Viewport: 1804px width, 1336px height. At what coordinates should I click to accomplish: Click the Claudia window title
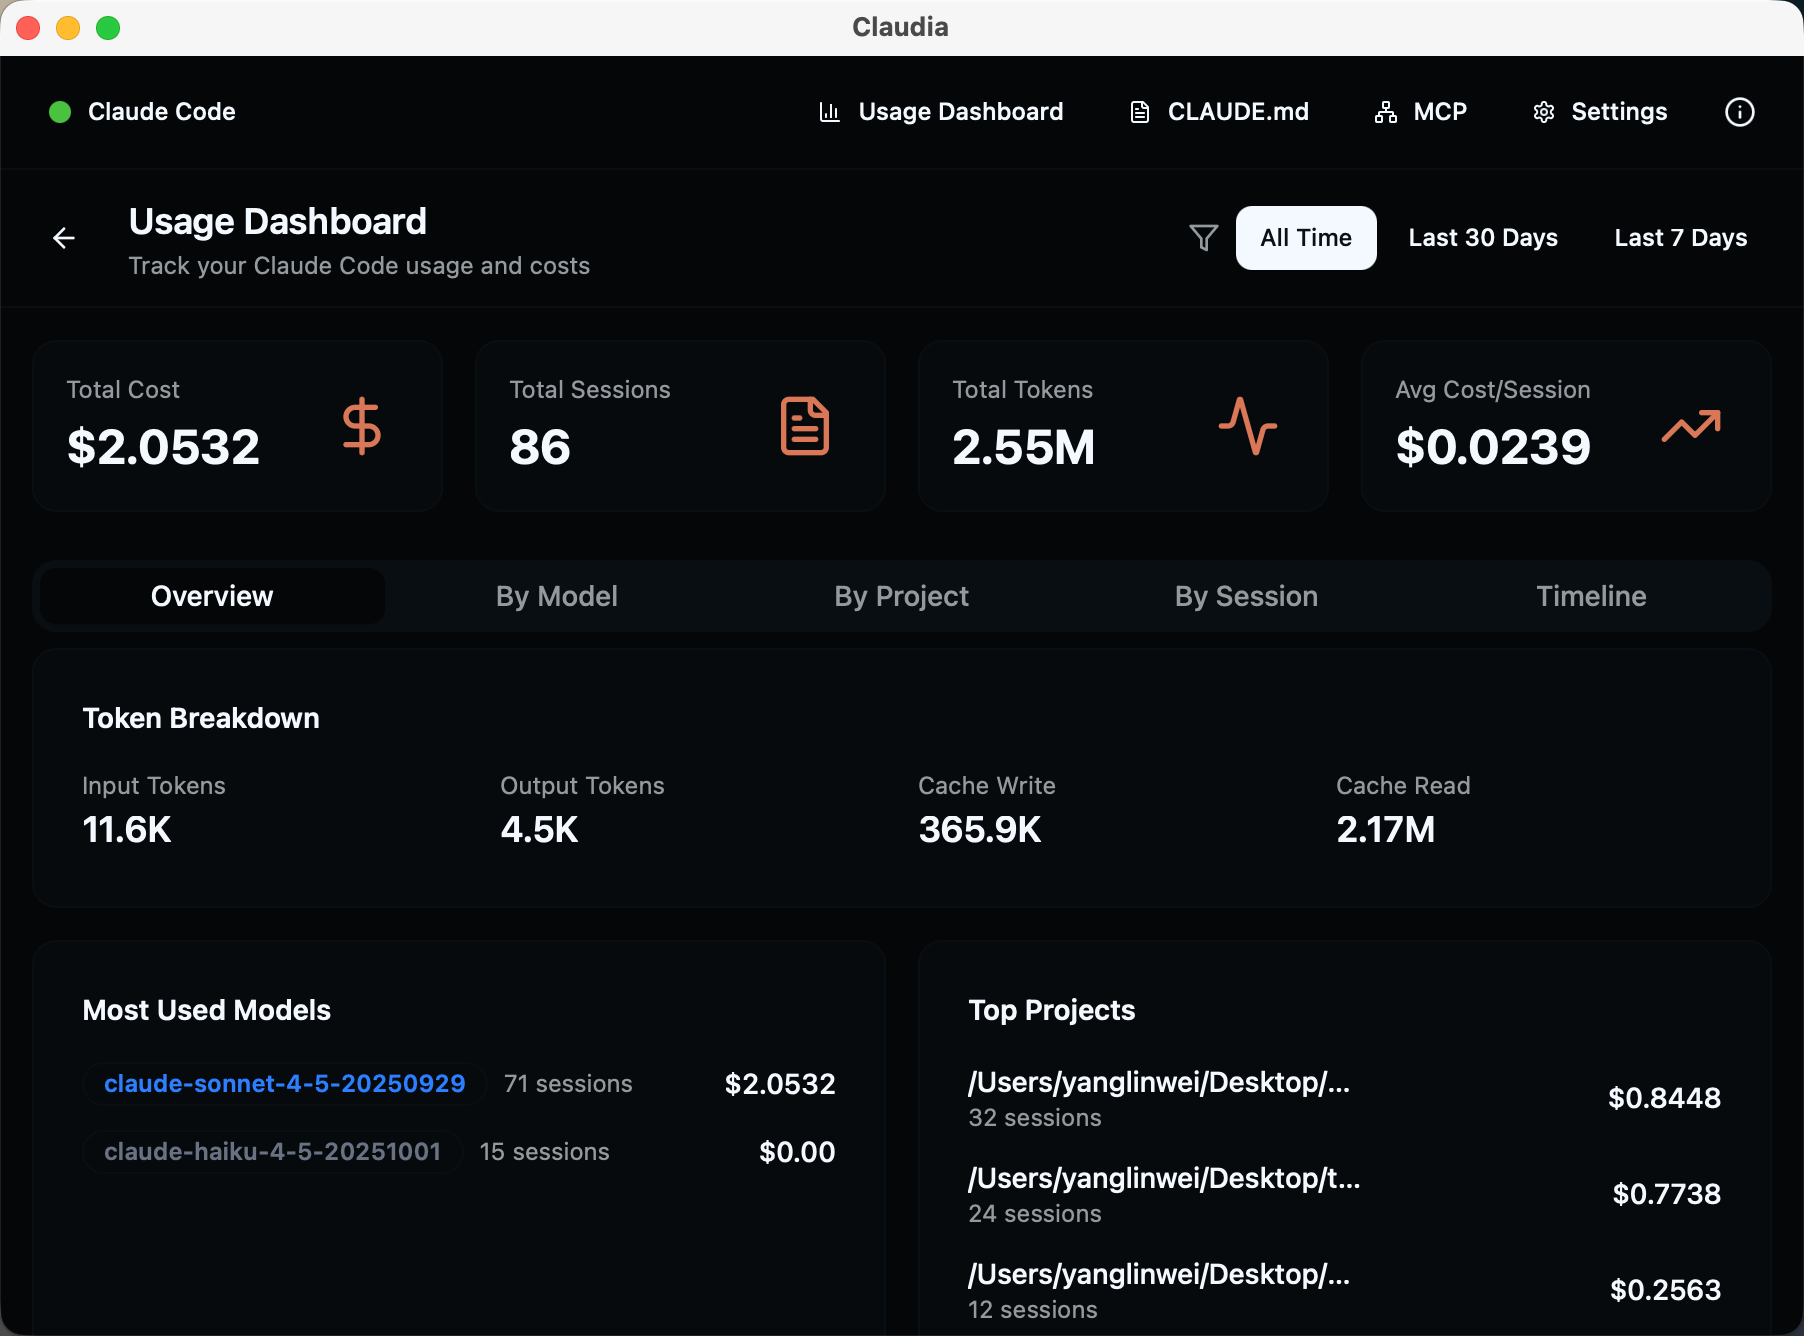[x=900, y=27]
